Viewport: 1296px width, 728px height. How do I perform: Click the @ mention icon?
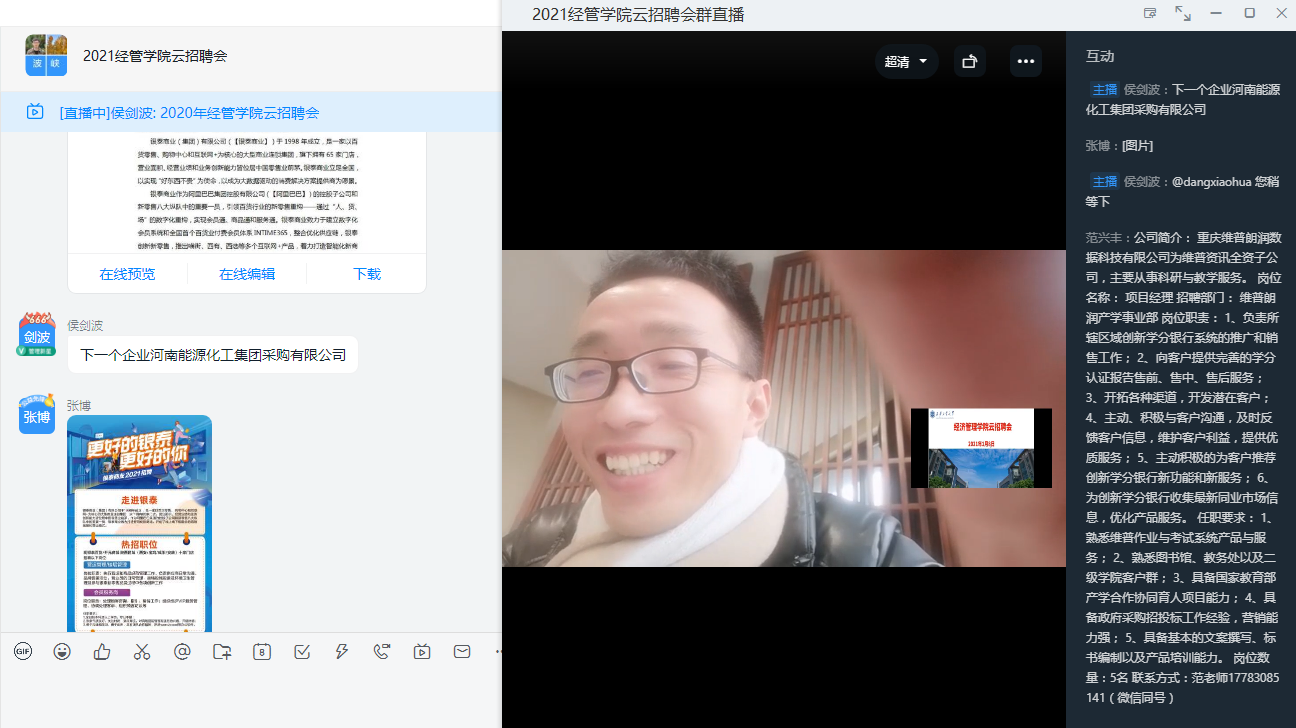tap(182, 652)
